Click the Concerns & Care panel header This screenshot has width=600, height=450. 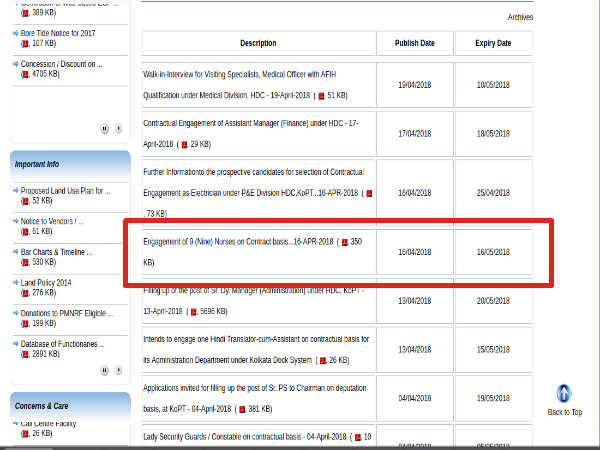(x=70, y=406)
